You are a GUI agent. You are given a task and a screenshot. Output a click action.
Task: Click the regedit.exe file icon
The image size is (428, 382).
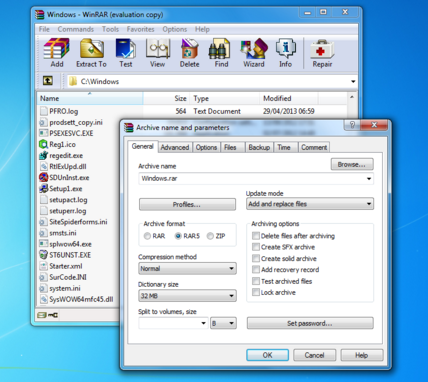click(x=43, y=156)
